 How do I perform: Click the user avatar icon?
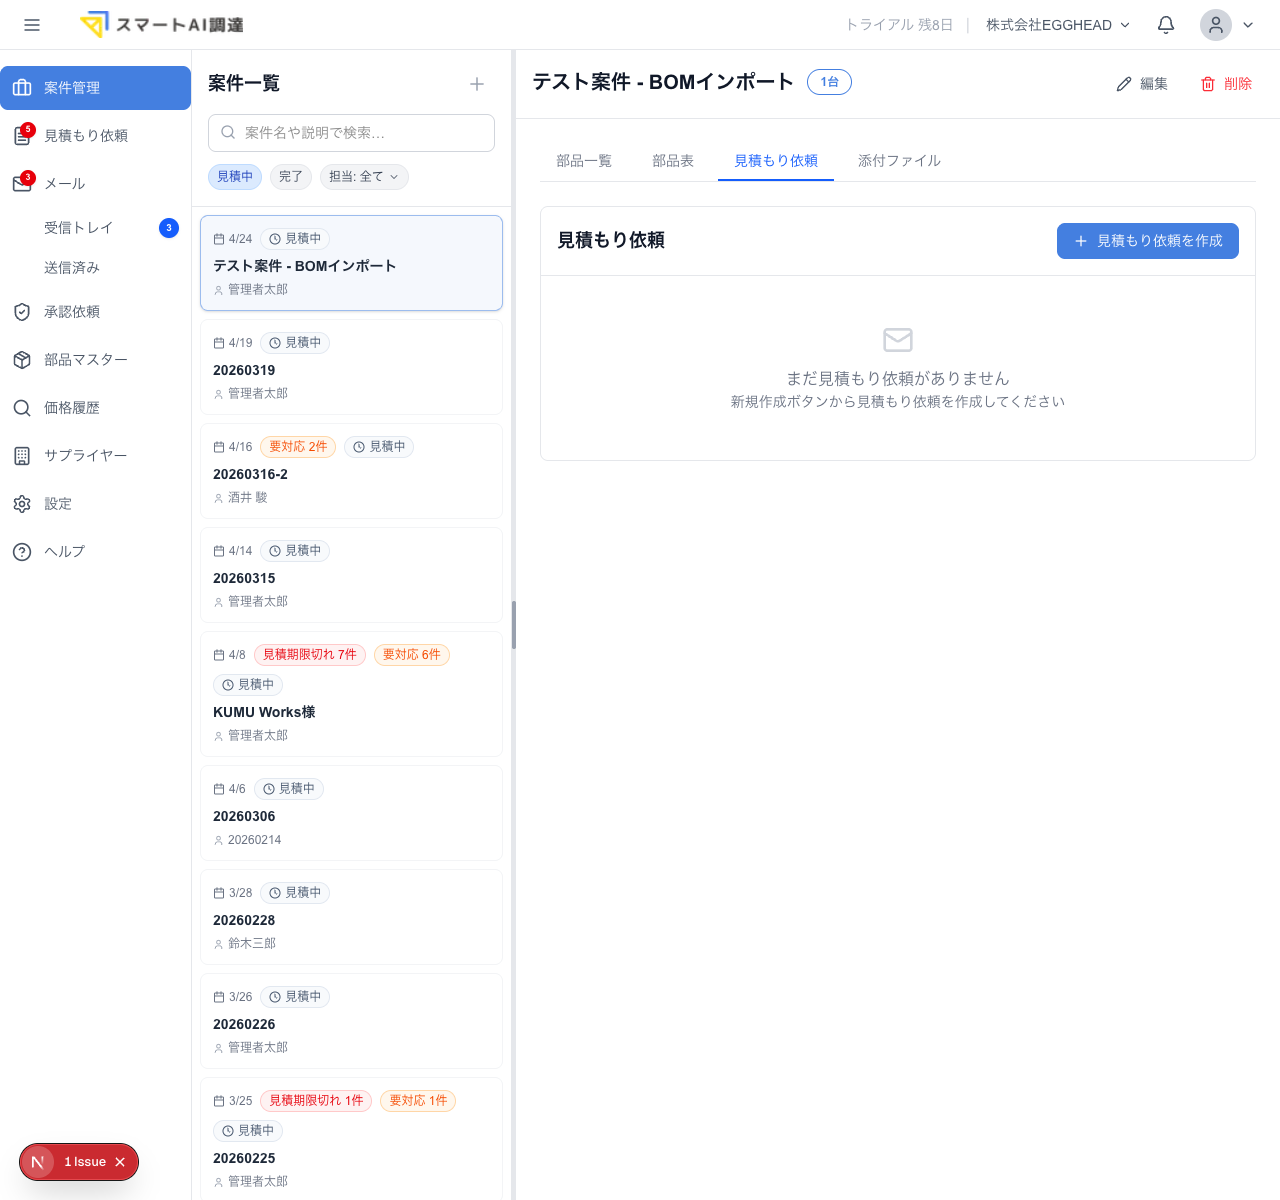[x=1216, y=25]
